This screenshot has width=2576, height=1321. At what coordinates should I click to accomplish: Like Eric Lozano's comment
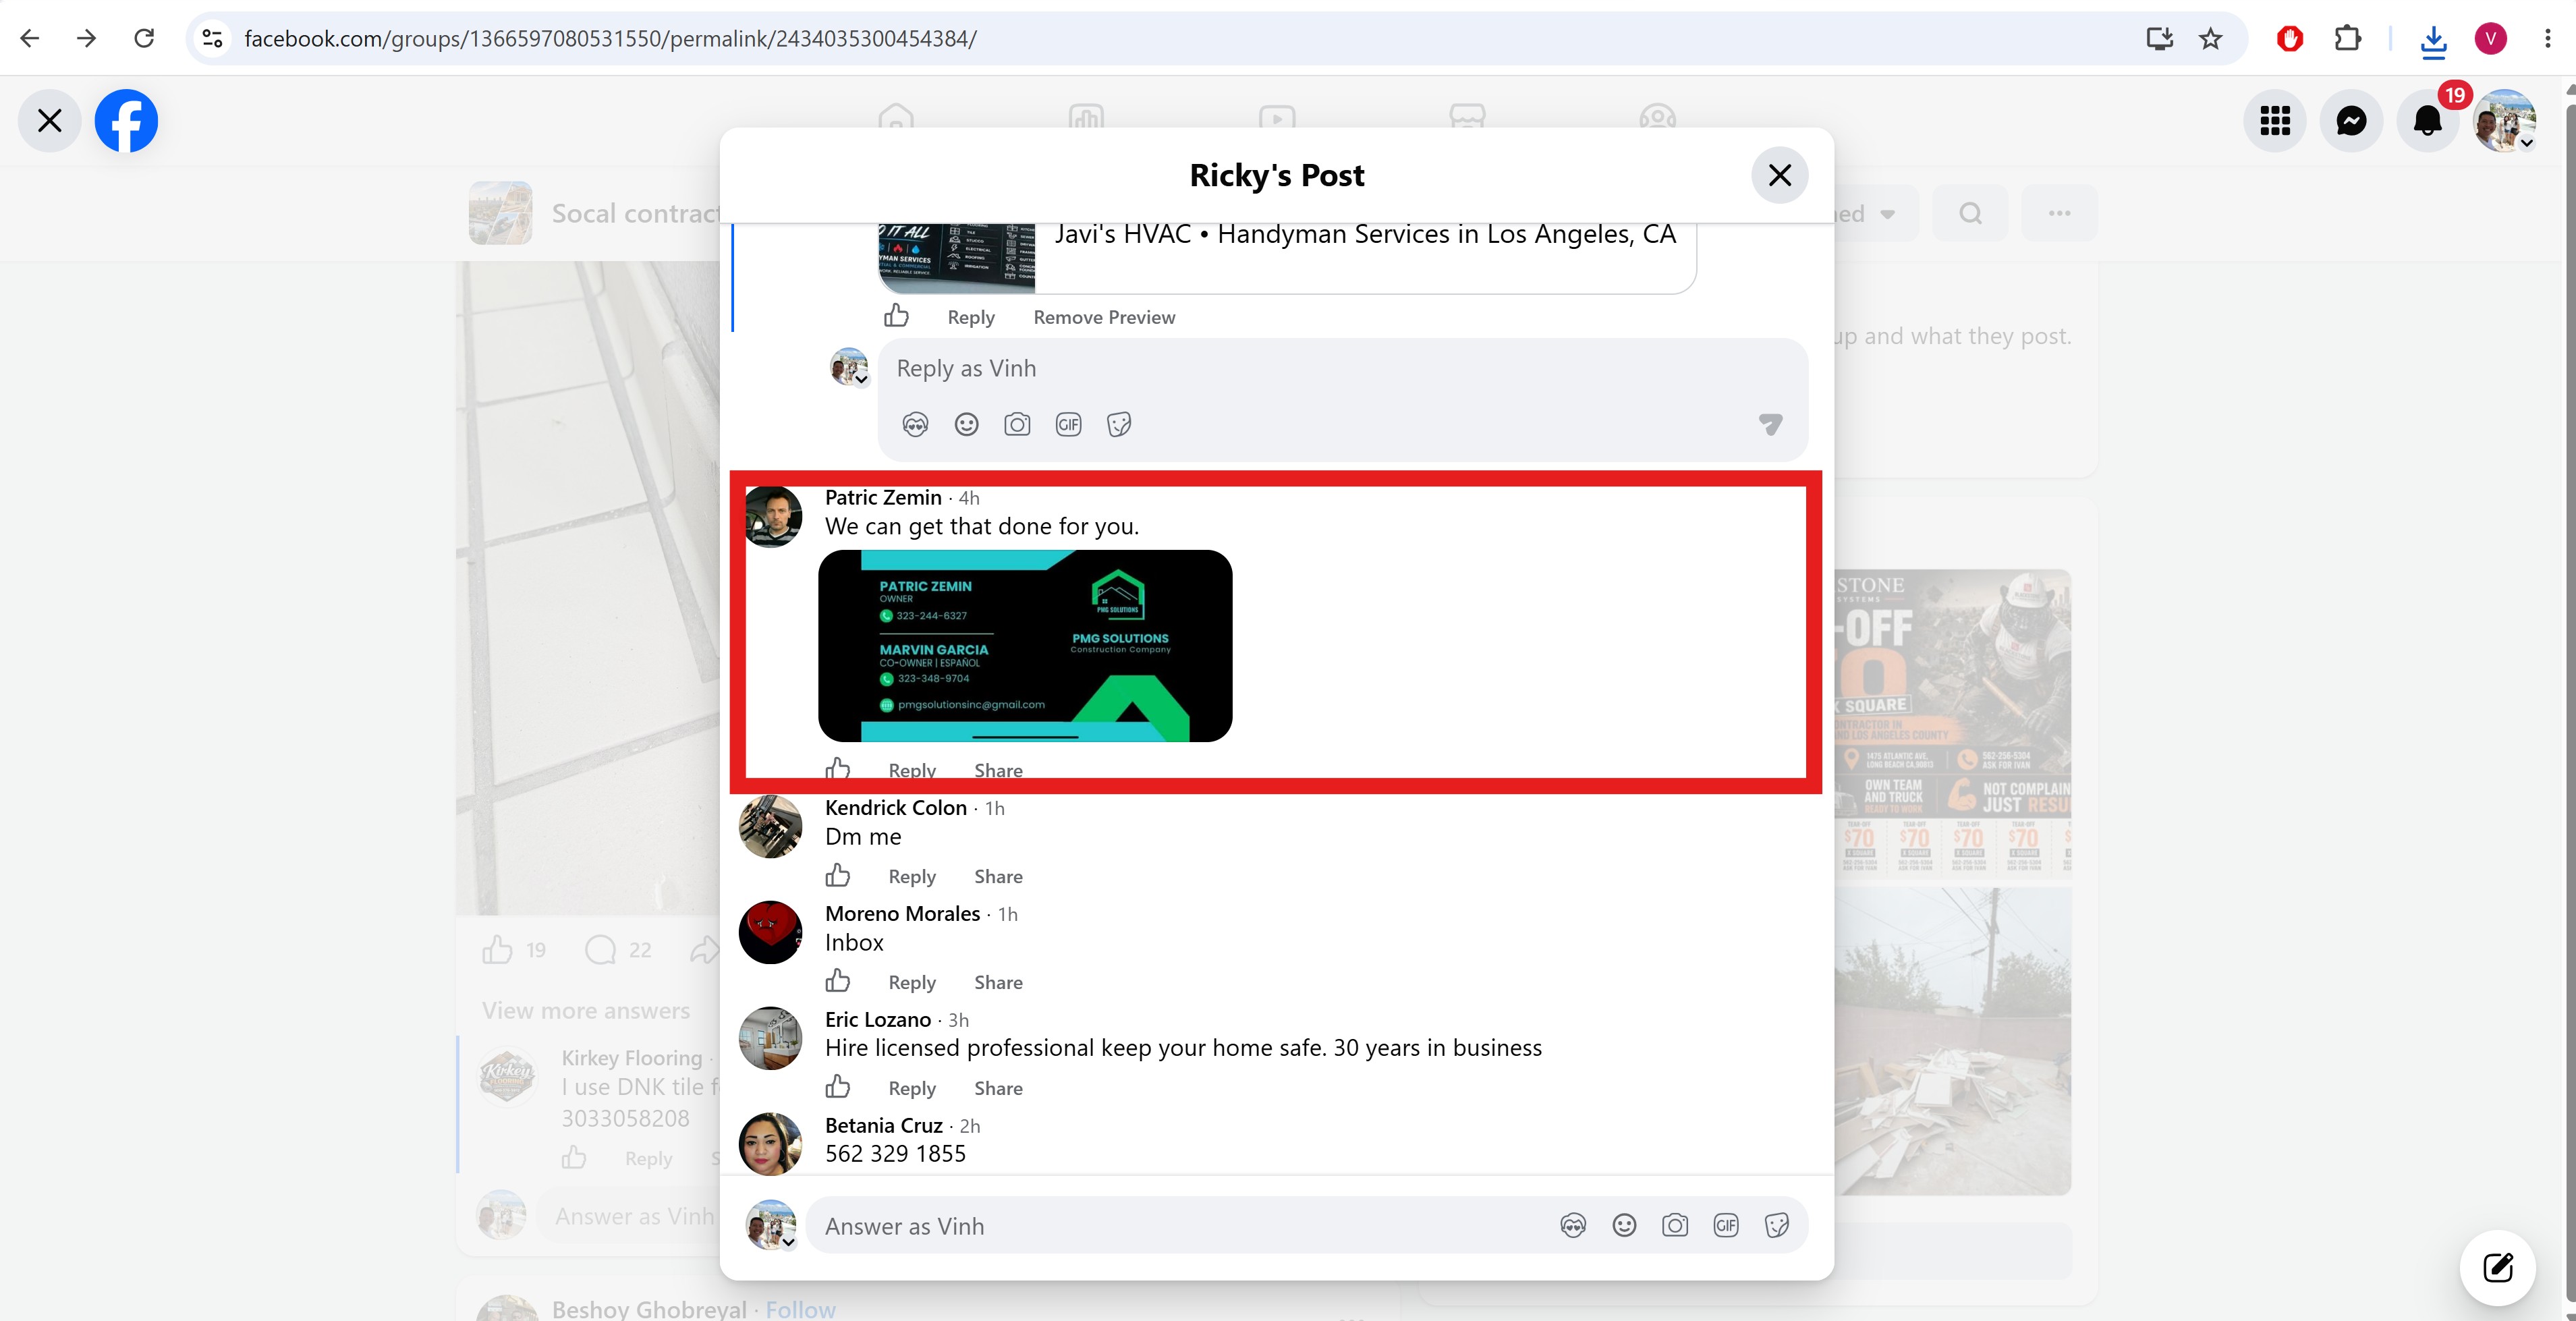838,1088
